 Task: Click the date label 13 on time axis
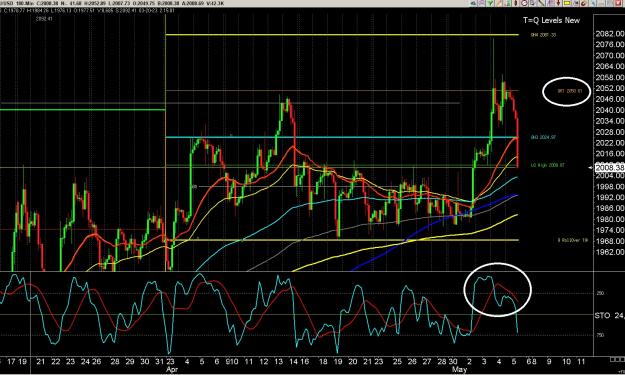[x=278, y=361]
